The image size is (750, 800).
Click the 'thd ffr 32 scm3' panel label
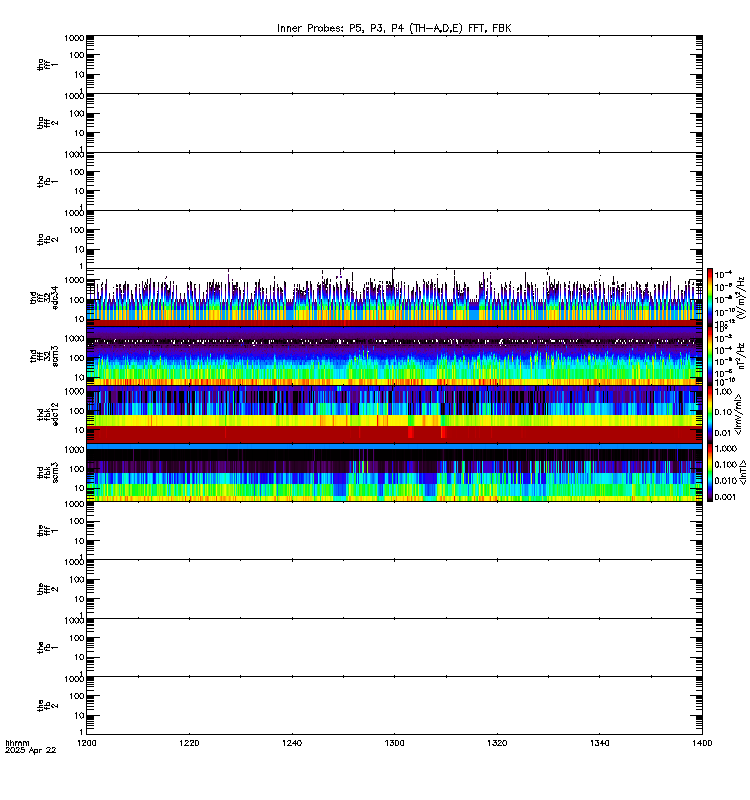point(44,356)
